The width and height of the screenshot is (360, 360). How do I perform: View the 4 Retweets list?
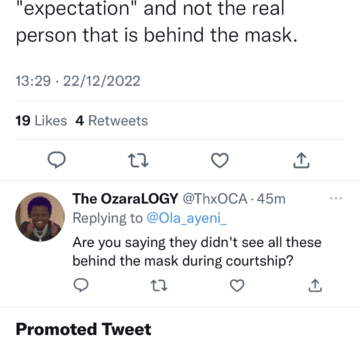112,121
